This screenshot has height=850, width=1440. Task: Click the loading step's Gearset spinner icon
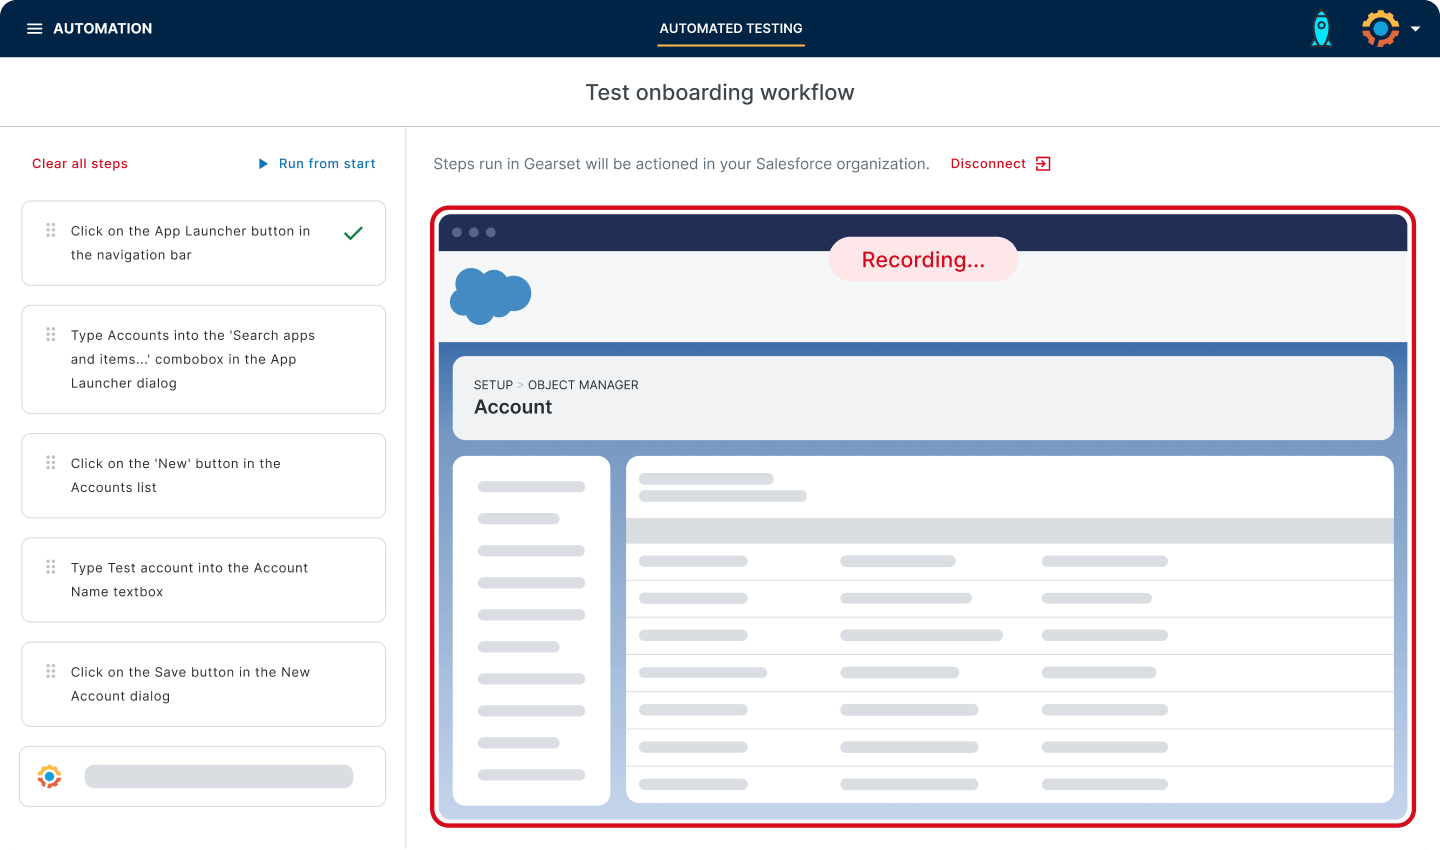coord(48,776)
